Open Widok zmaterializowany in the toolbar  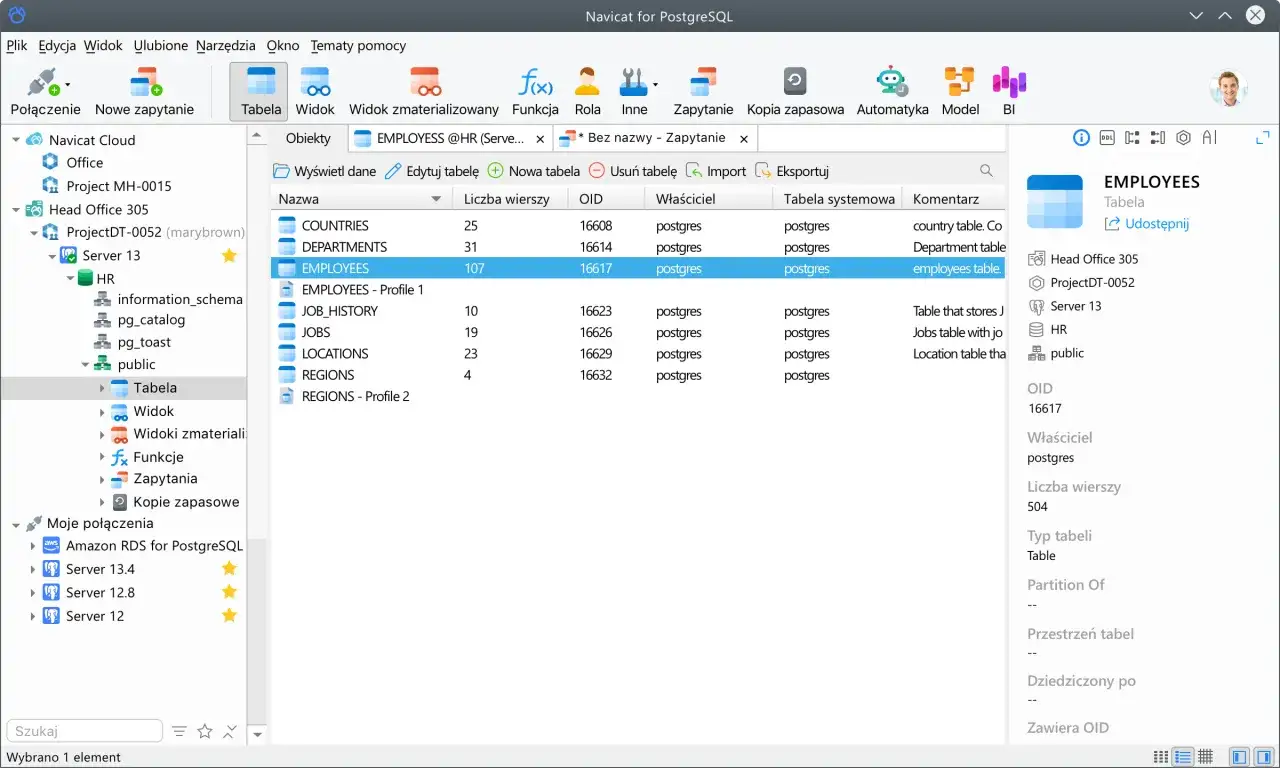click(x=424, y=83)
